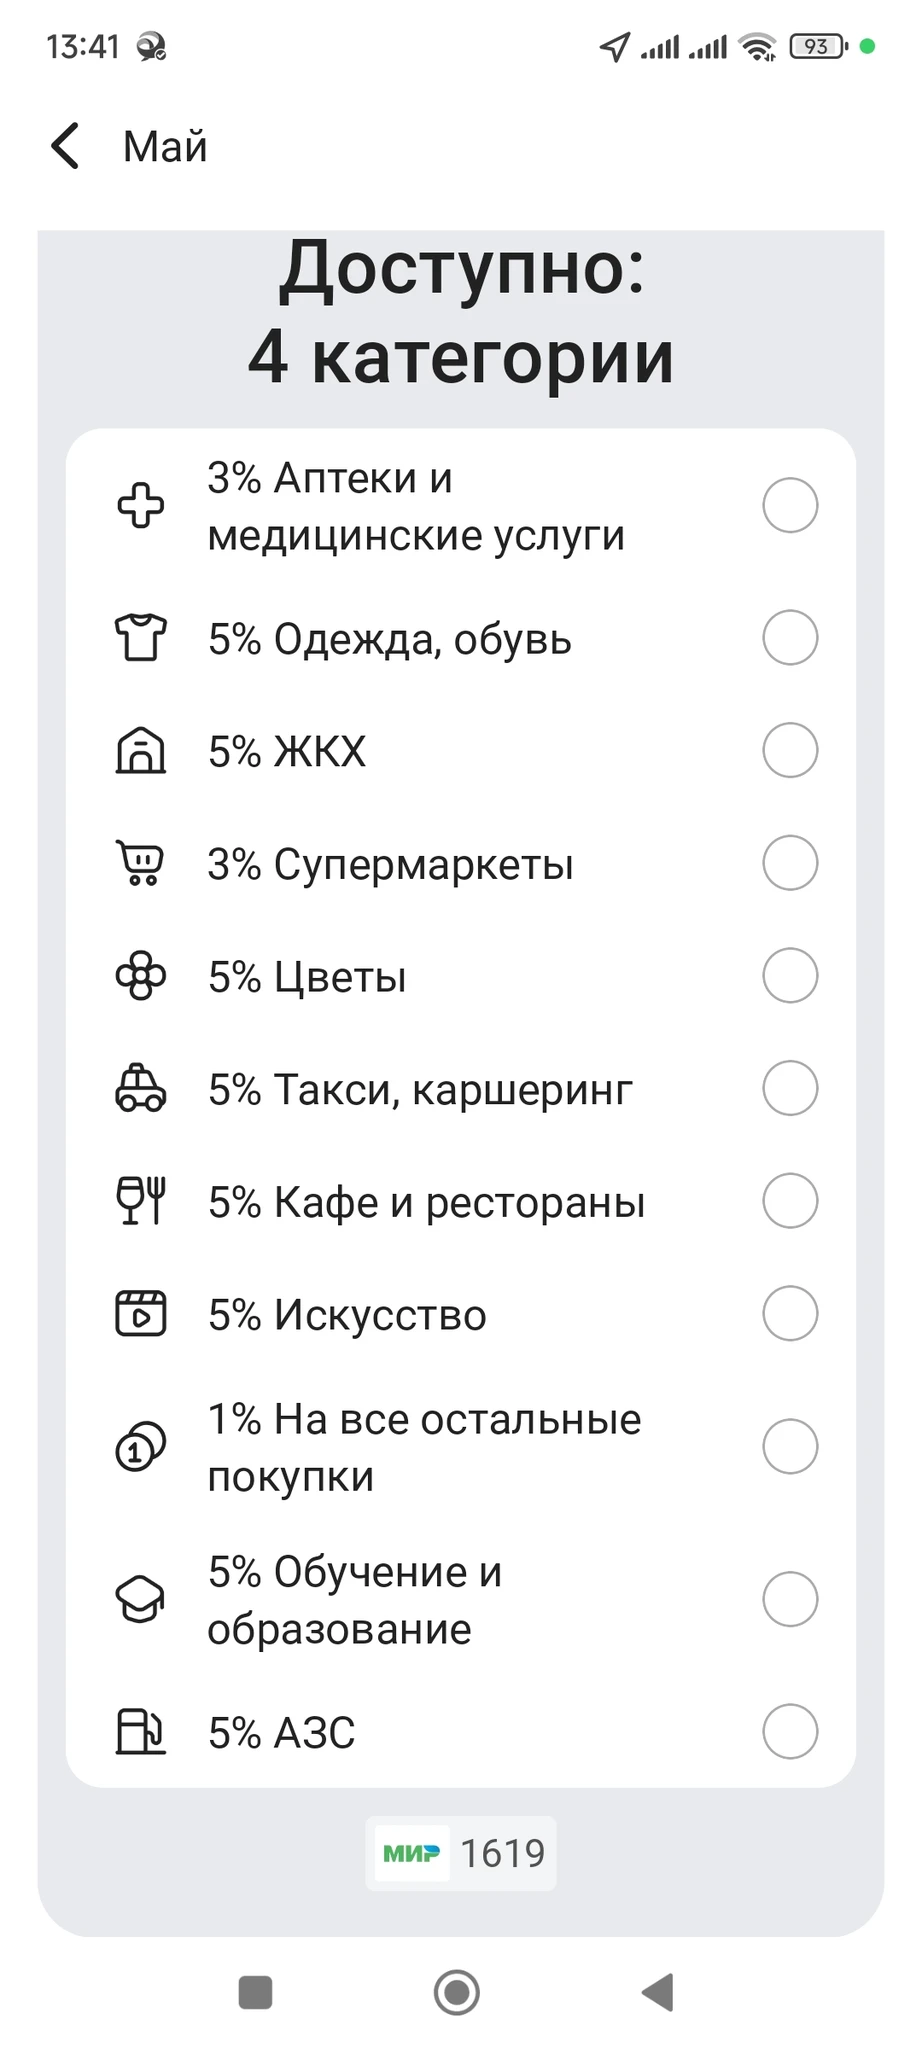The height and width of the screenshot is (2048, 922).
Task: Tap the house icon for ЖКХ
Action: tap(141, 751)
